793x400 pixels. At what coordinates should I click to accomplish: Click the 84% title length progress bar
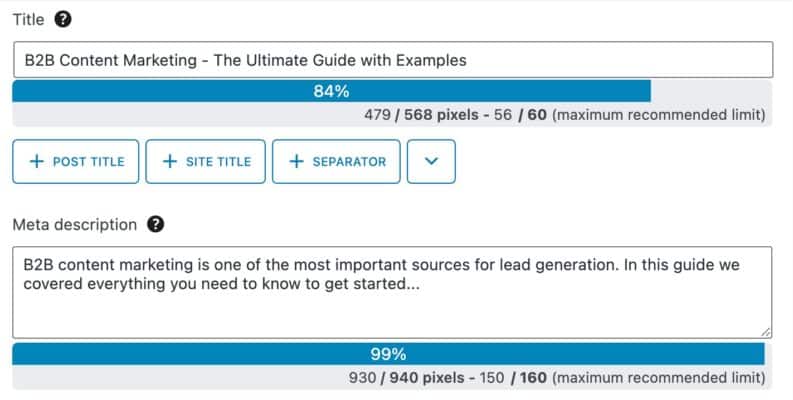(x=331, y=91)
